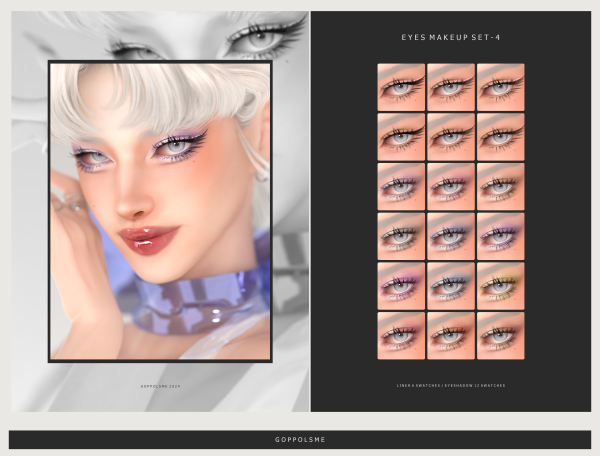This screenshot has width=600, height=456.
Task: Click the liner and eyeshadow swatches caption
Action: pos(450,384)
